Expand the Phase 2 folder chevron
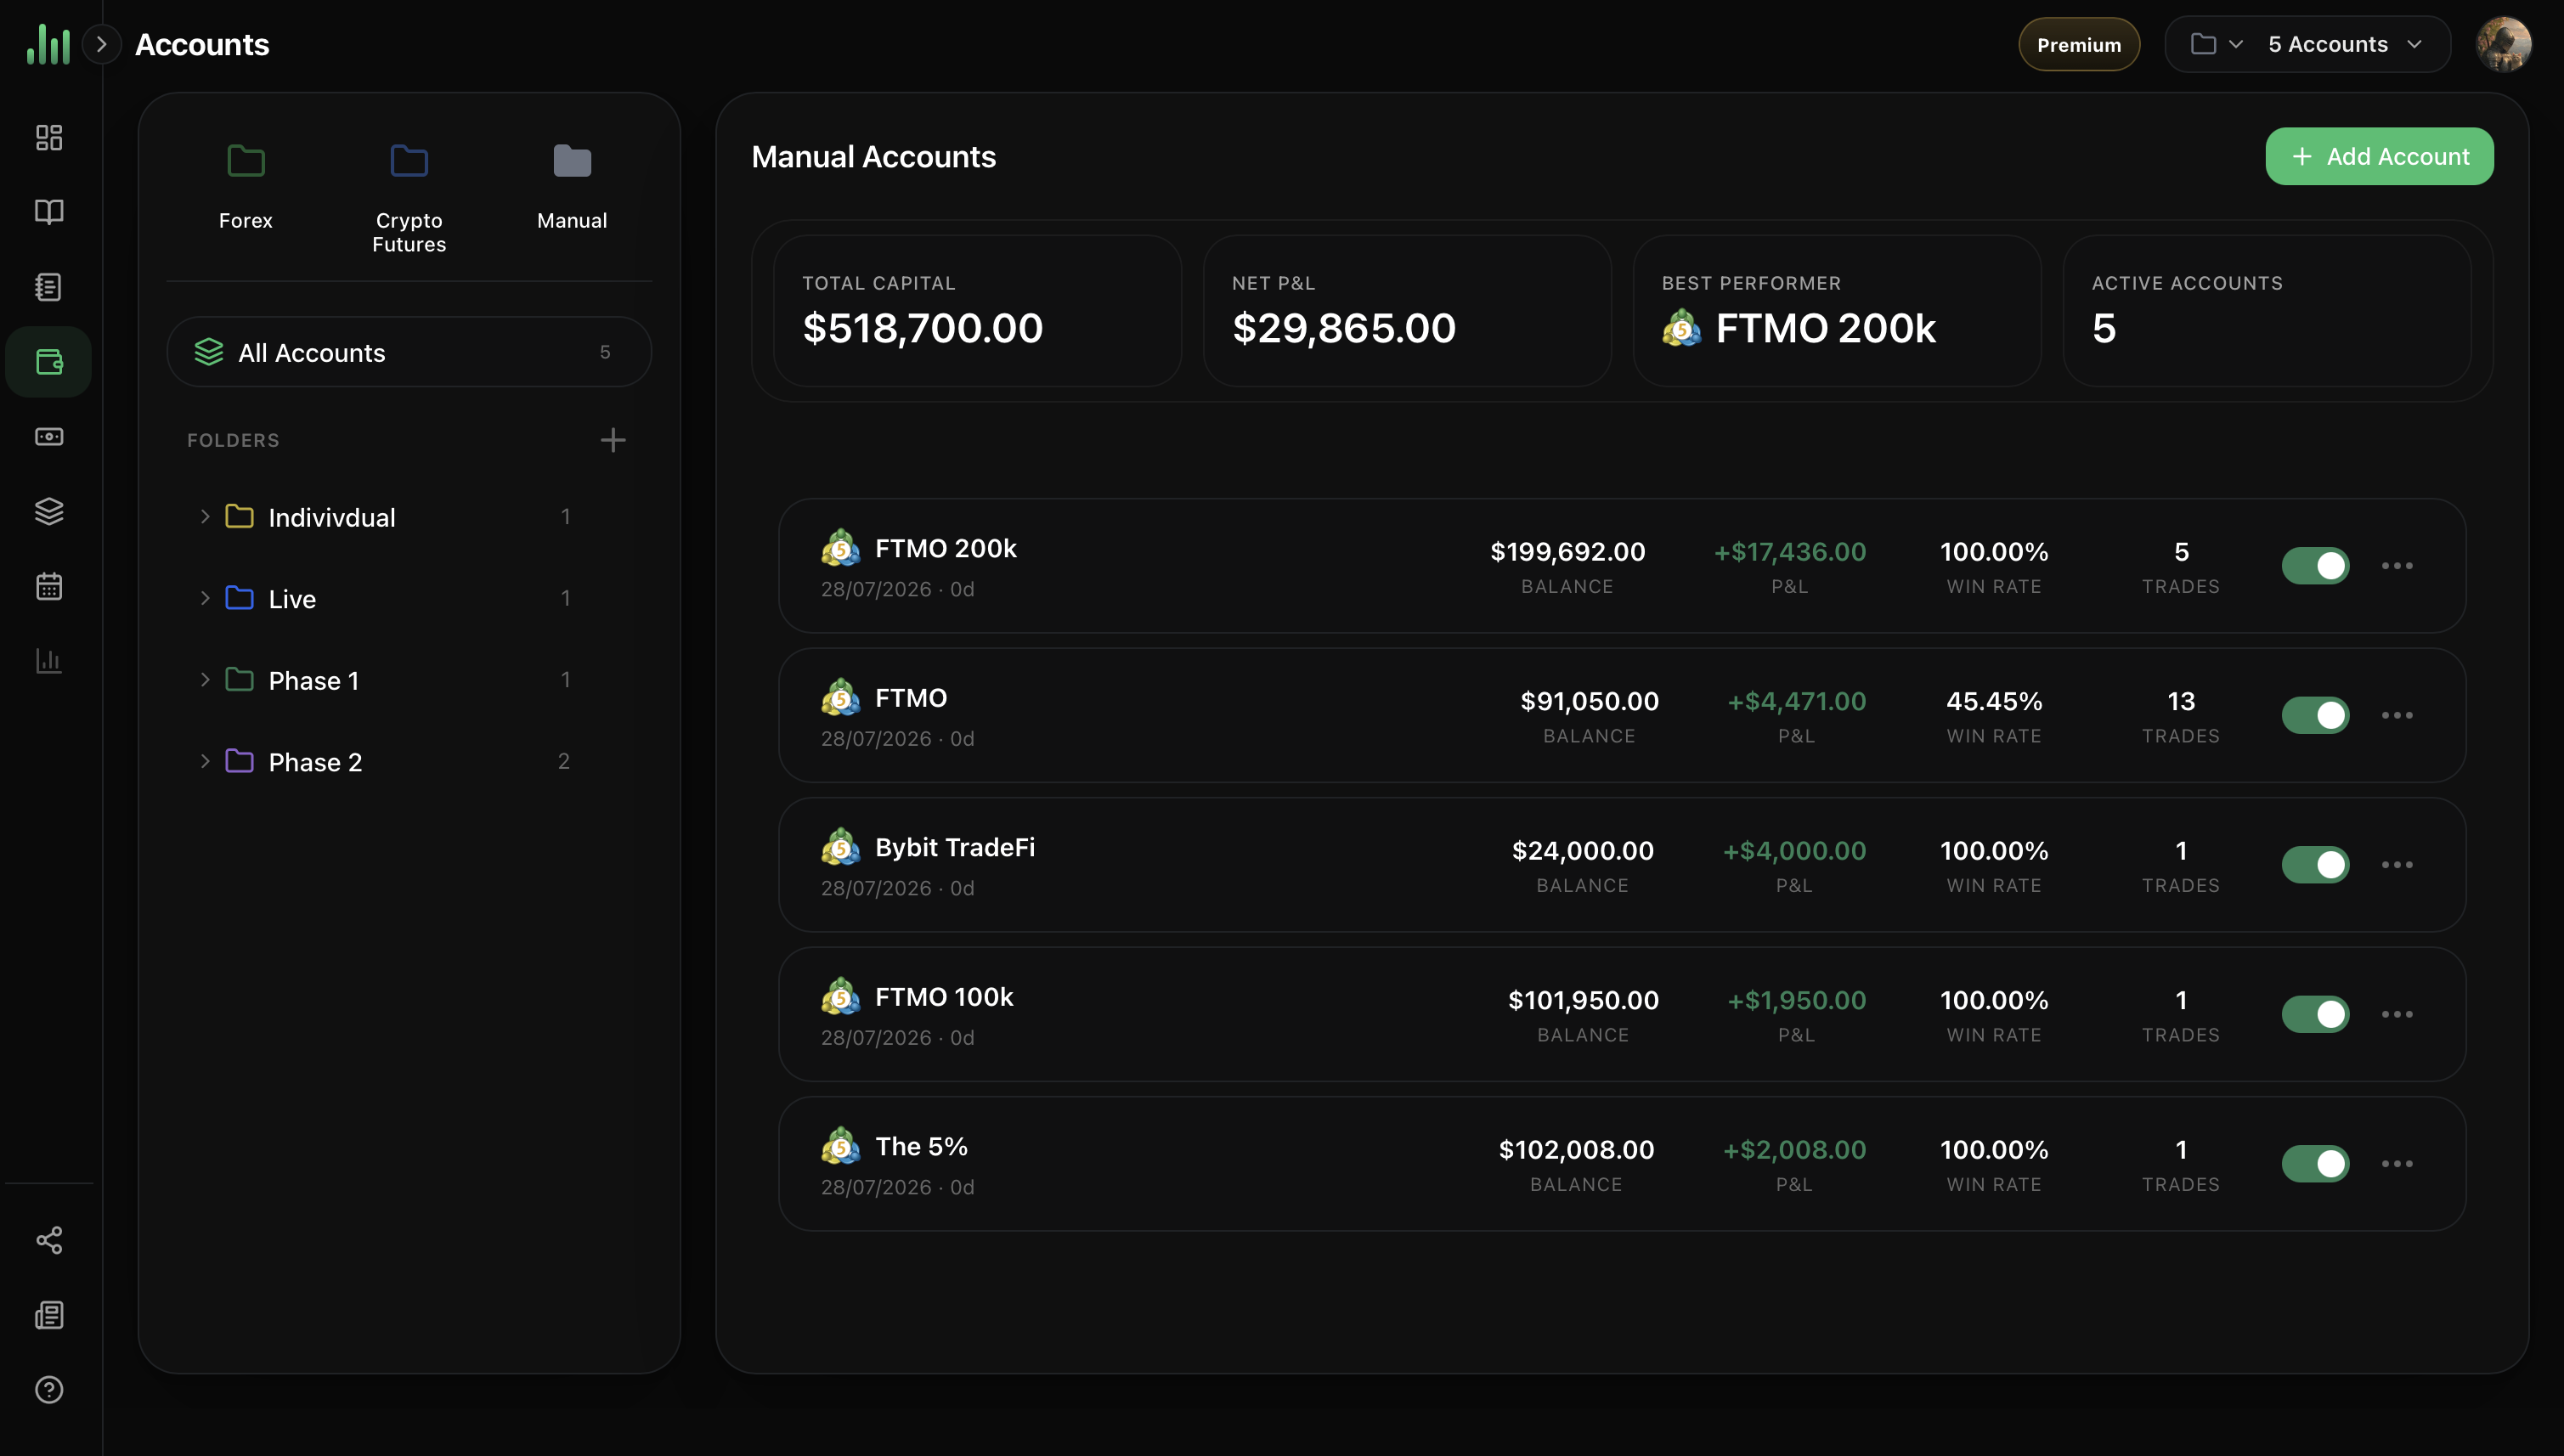2564x1456 pixels. pos(205,761)
